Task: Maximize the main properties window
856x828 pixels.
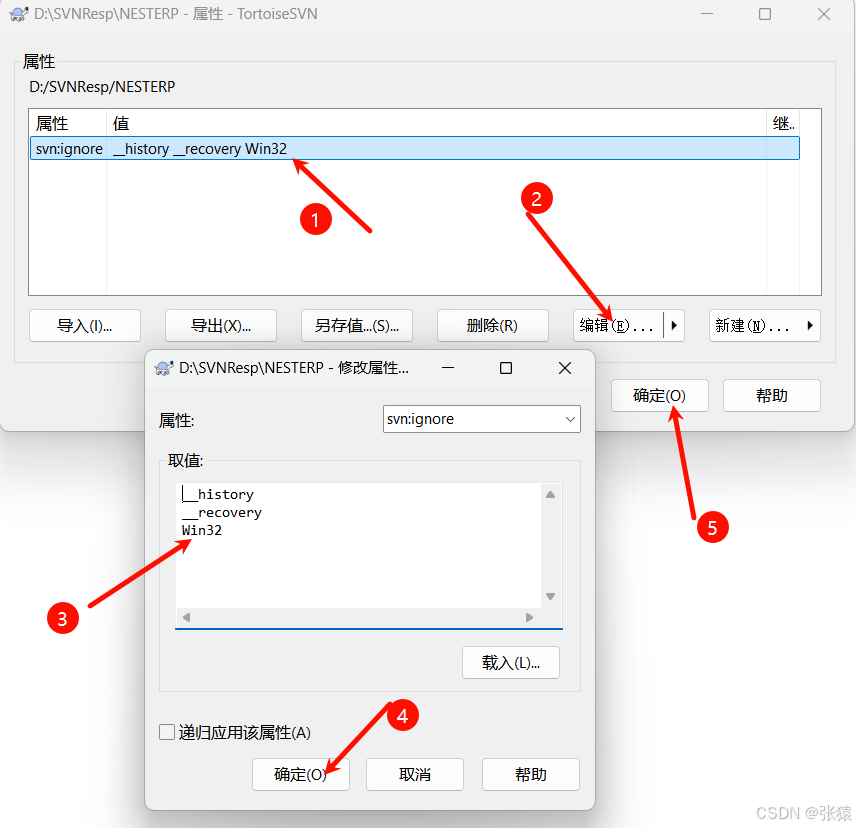Action: point(765,15)
